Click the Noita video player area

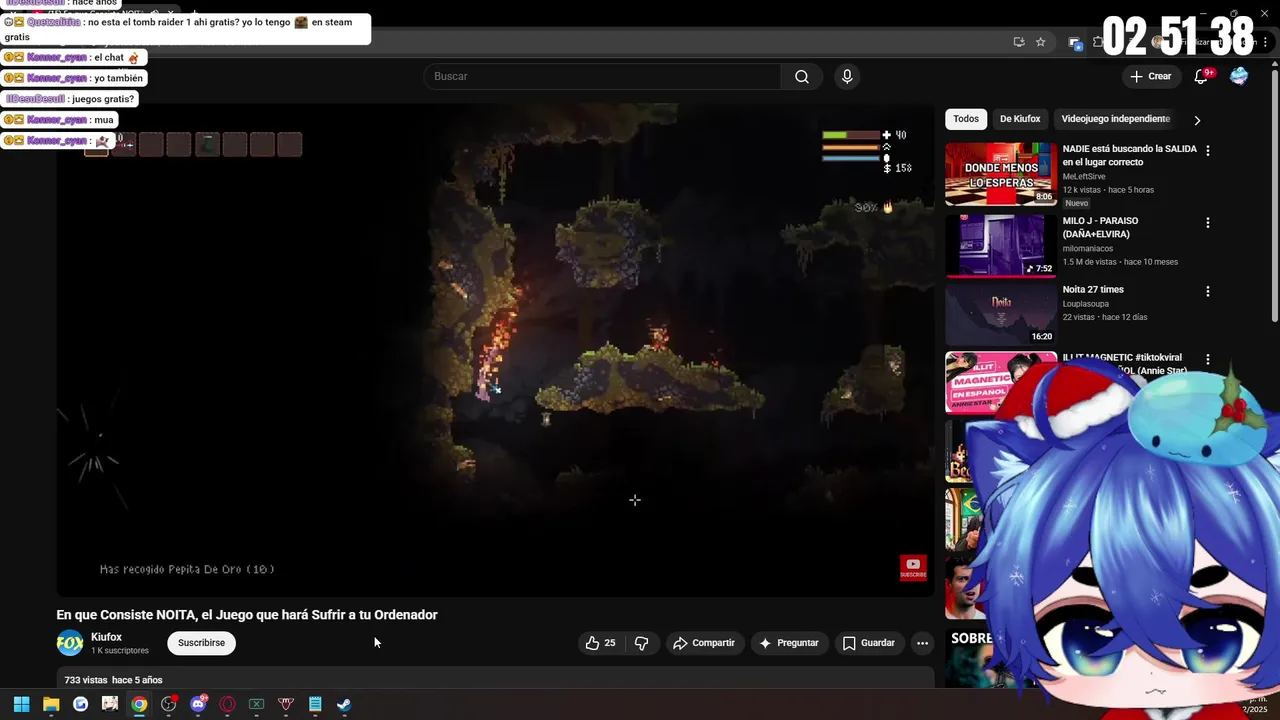point(495,350)
